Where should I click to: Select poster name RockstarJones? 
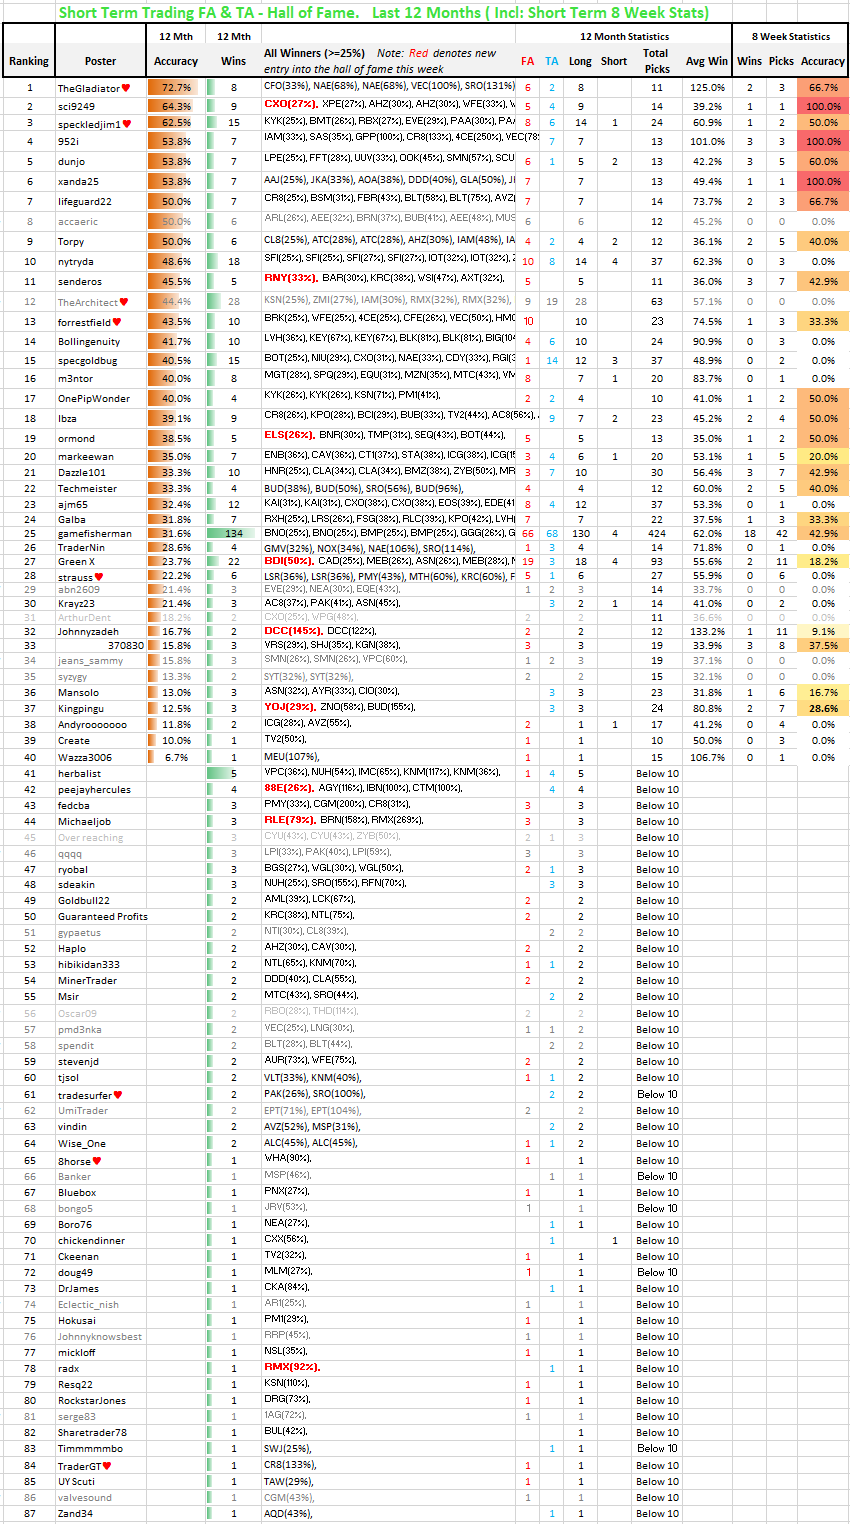[92, 1400]
